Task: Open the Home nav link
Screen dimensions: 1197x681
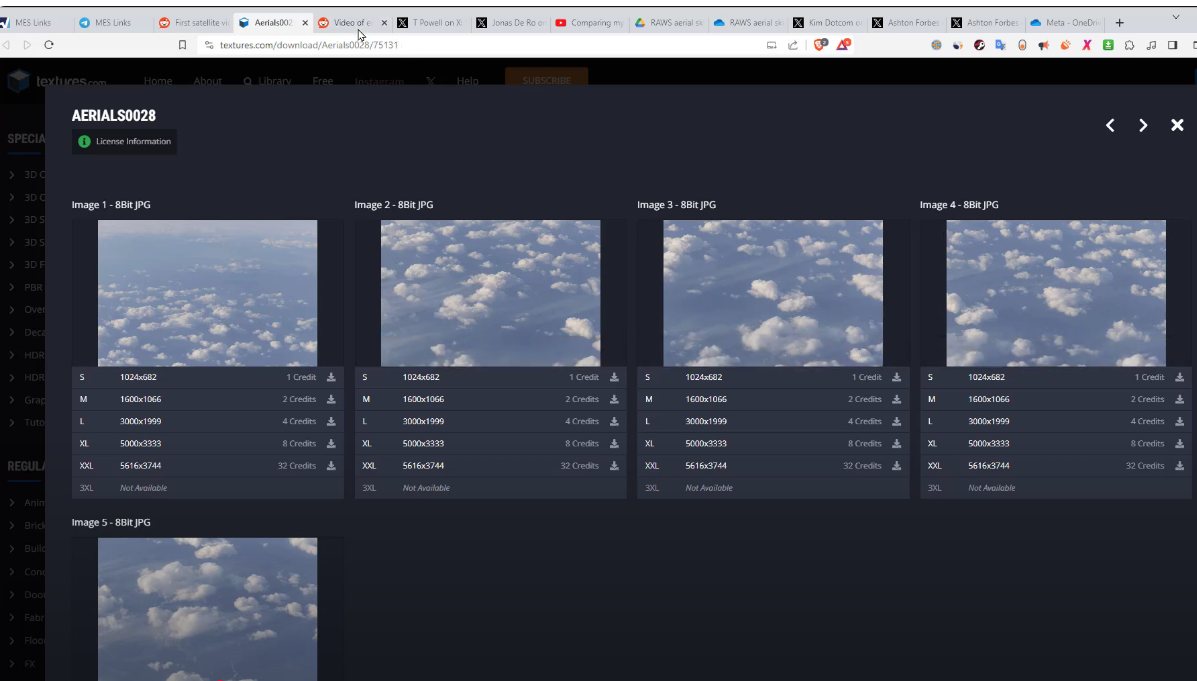Action: click(x=158, y=81)
